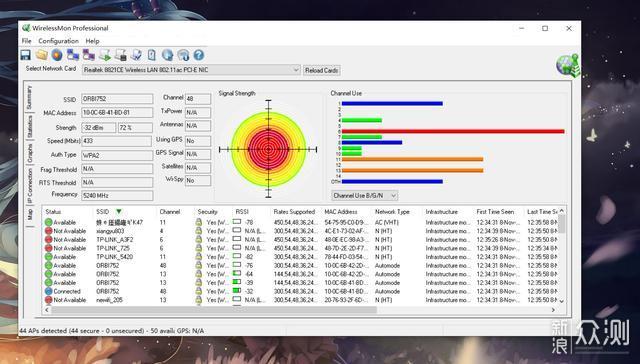
Task: Switch to the Statistics side tab
Action: [29, 126]
